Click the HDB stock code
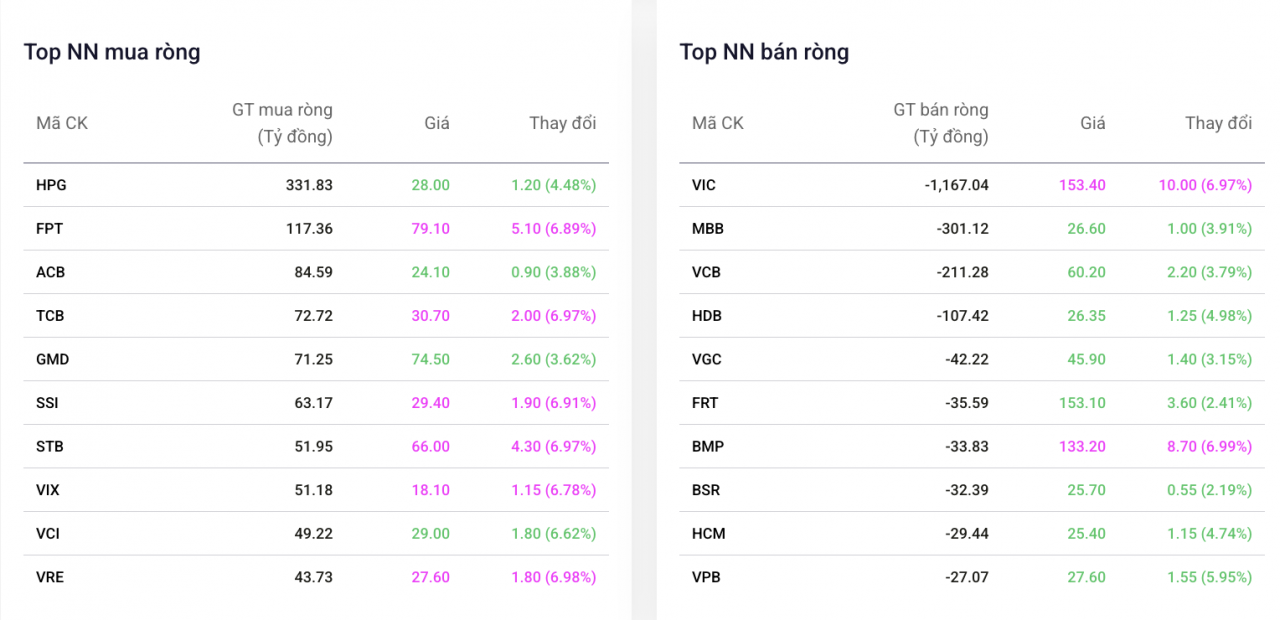Screen dimensions: 1280x620 click(x=707, y=316)
